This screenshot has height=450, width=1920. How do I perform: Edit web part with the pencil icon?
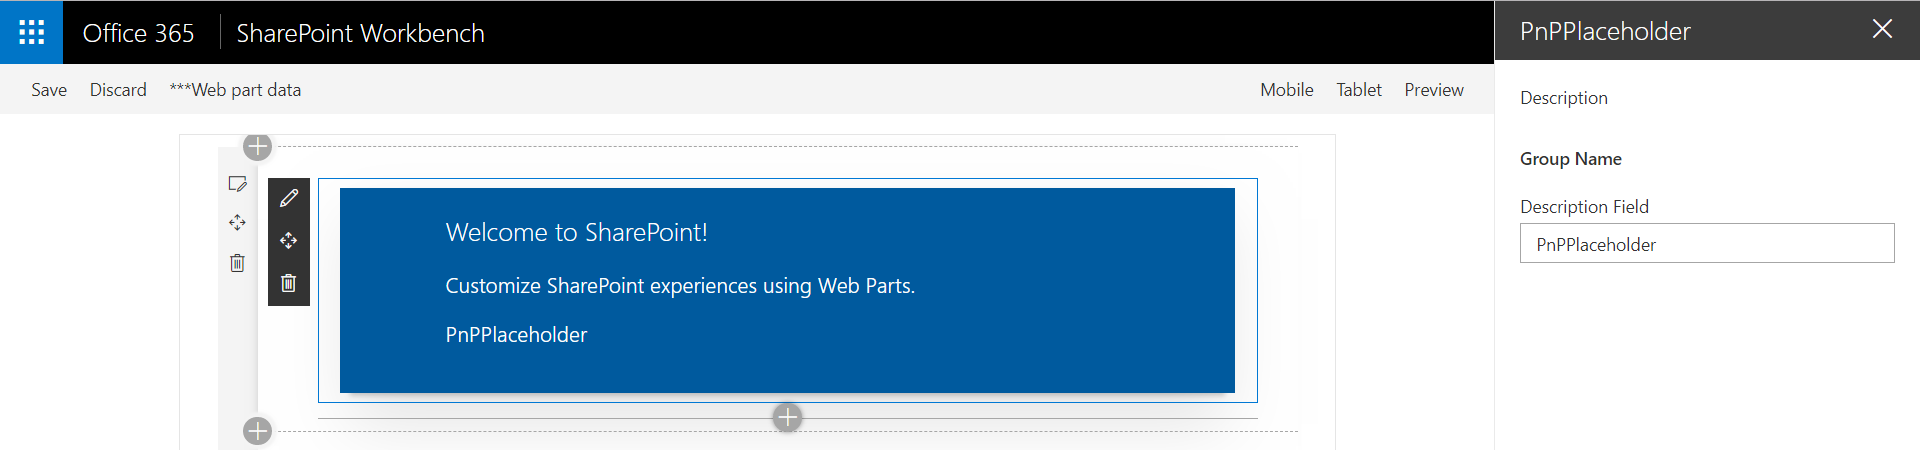click(289, 198)
